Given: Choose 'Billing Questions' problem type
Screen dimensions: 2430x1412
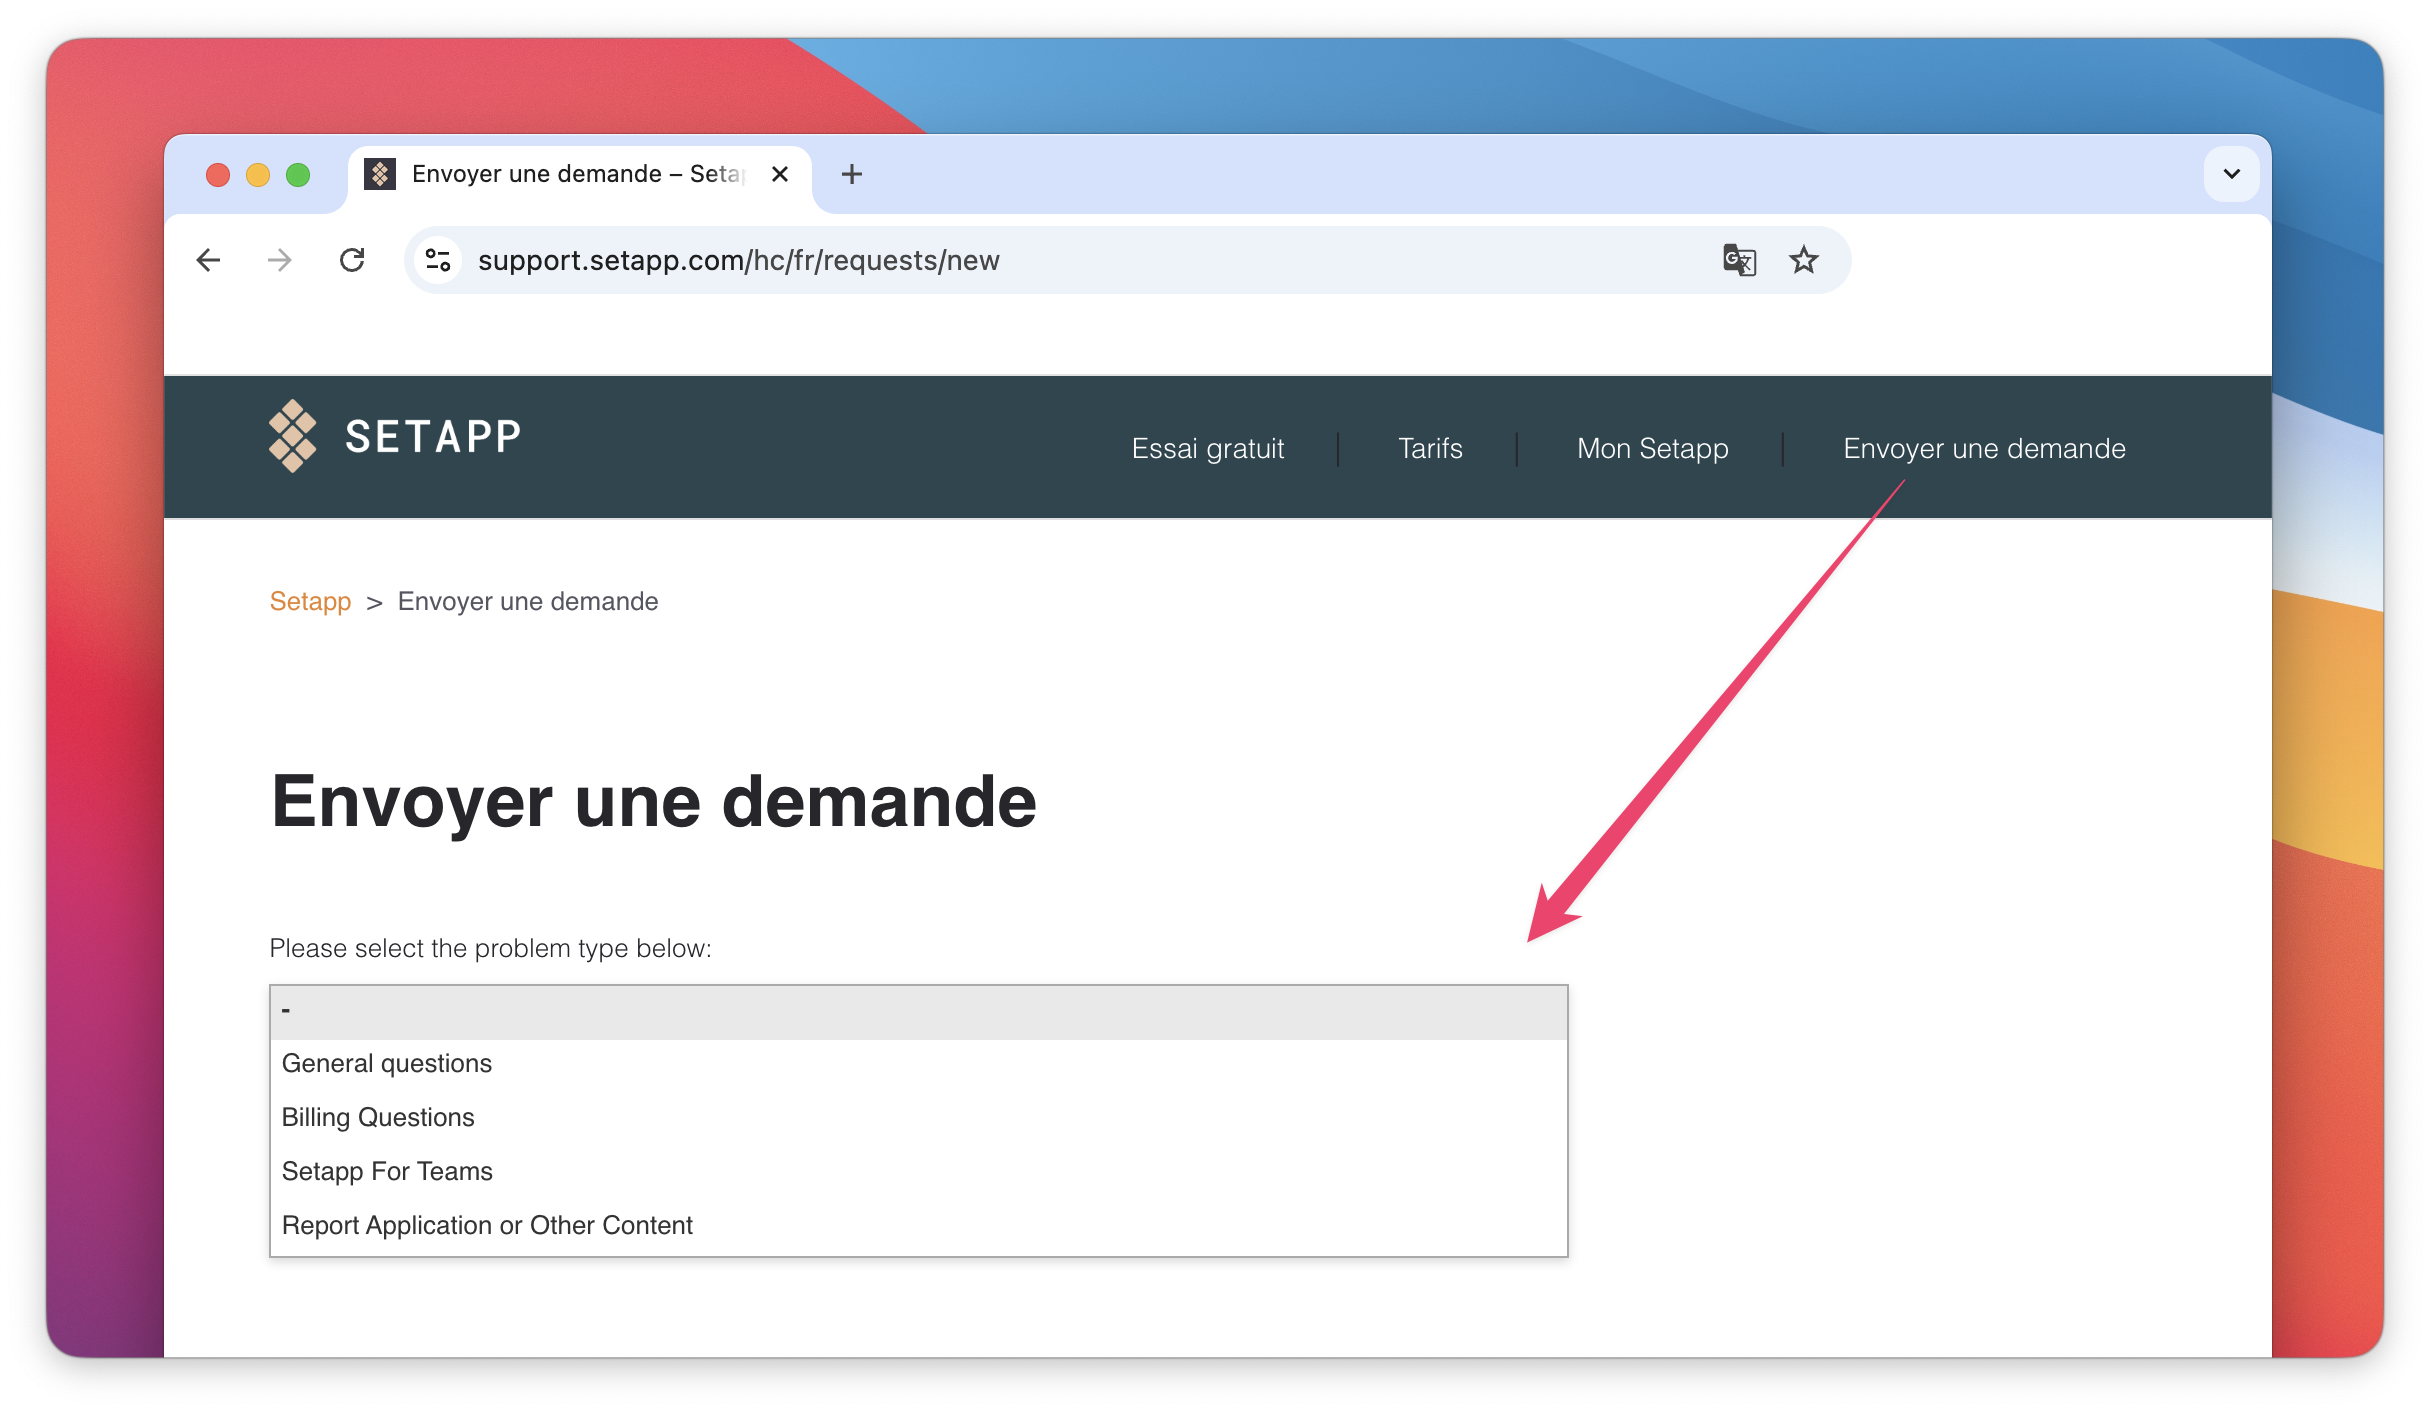Looking at the screenshot, I should [918, 1117].
